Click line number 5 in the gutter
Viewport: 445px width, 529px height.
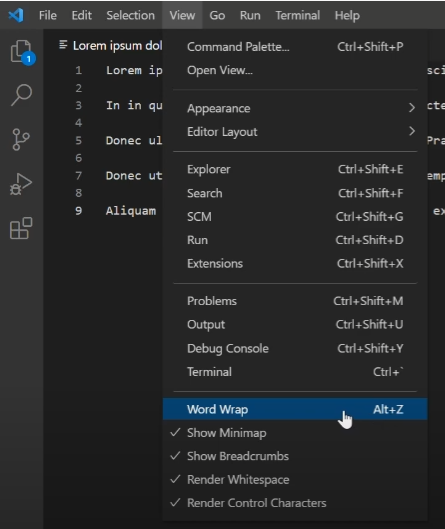pyautogui.click(x=79, y=140)
